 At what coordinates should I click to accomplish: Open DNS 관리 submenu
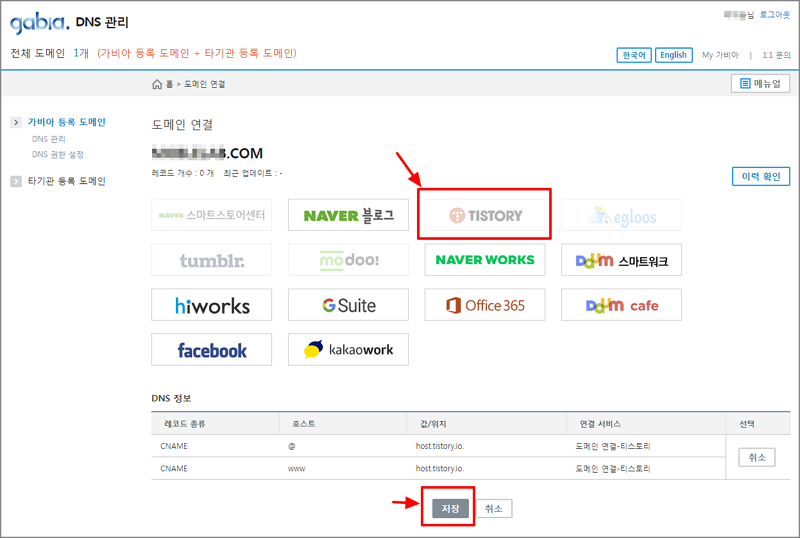pos(48,139)
